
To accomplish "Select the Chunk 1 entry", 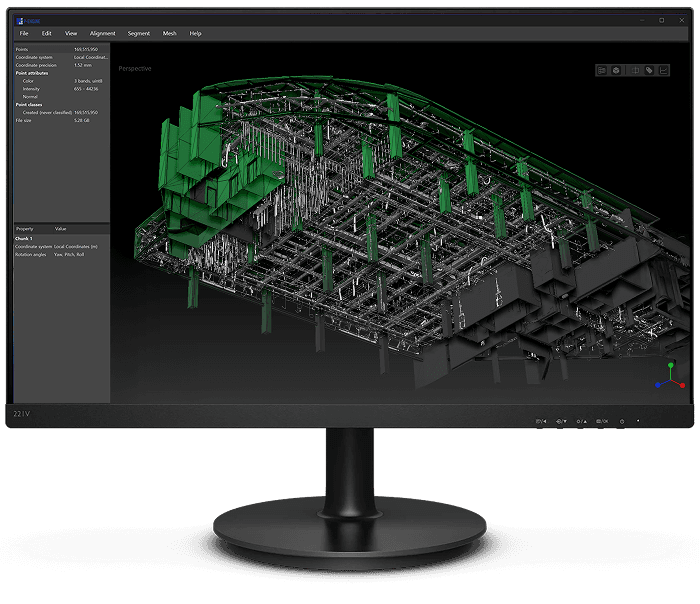I will 24,238.
